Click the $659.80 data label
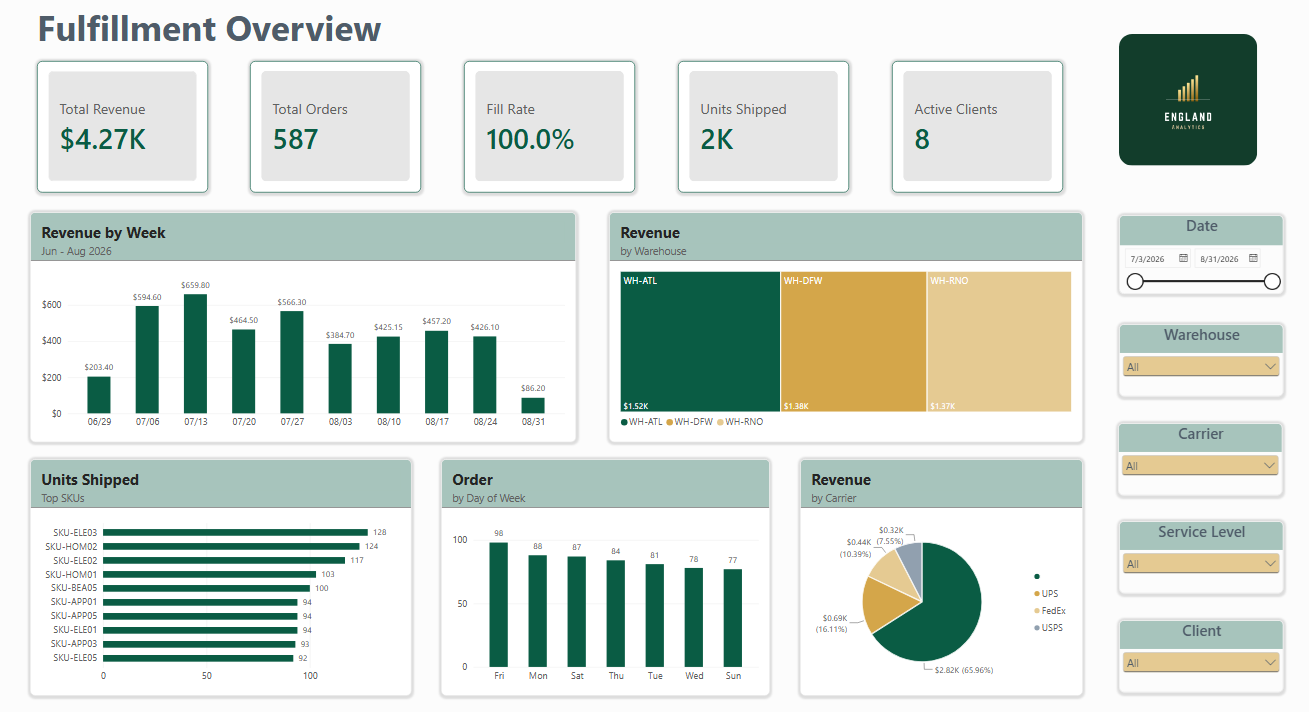The width and height of the screenshot is (1309, 712). pyautogui.click(x=195, y=285)
